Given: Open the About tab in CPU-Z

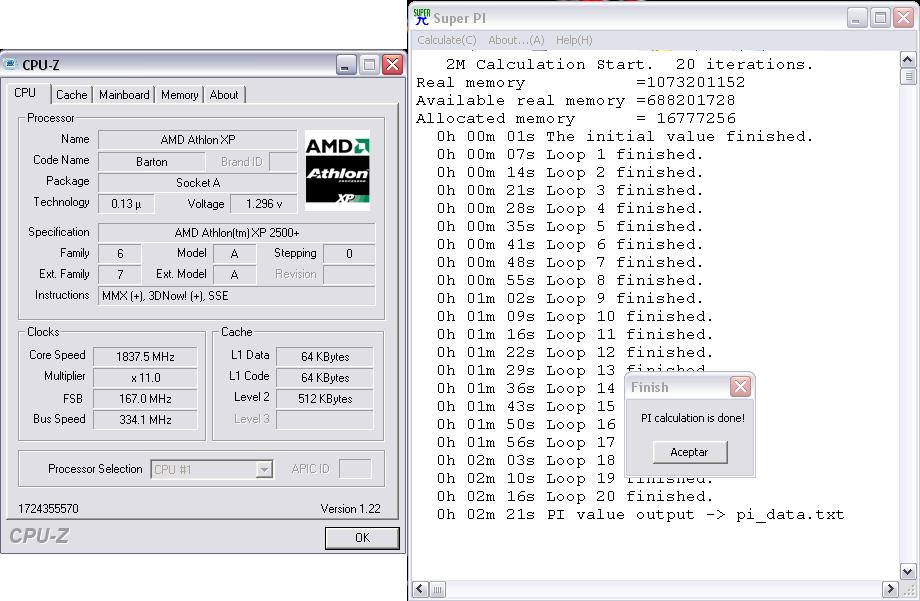Looking at the screenshot, I should tap(224, 94).
